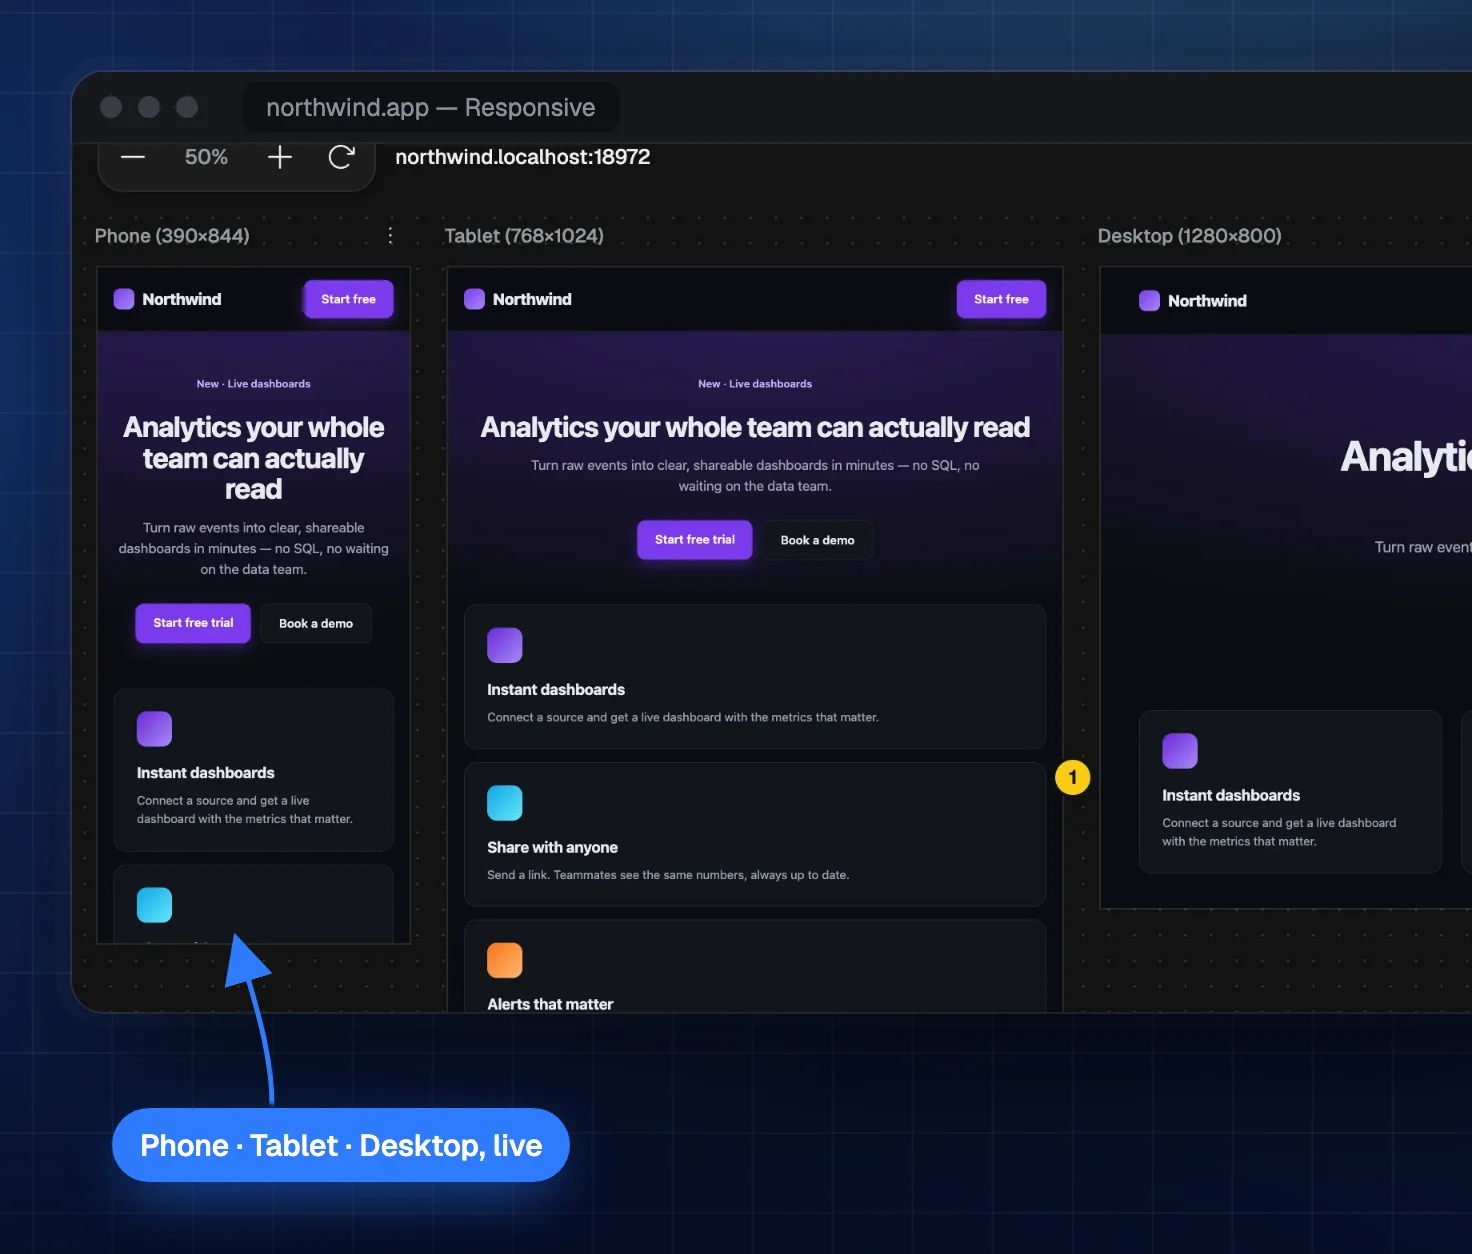The image size is (1472, 1254).
Task: Click Book a demo in the Phone preview
Action: tap(316, 624)
